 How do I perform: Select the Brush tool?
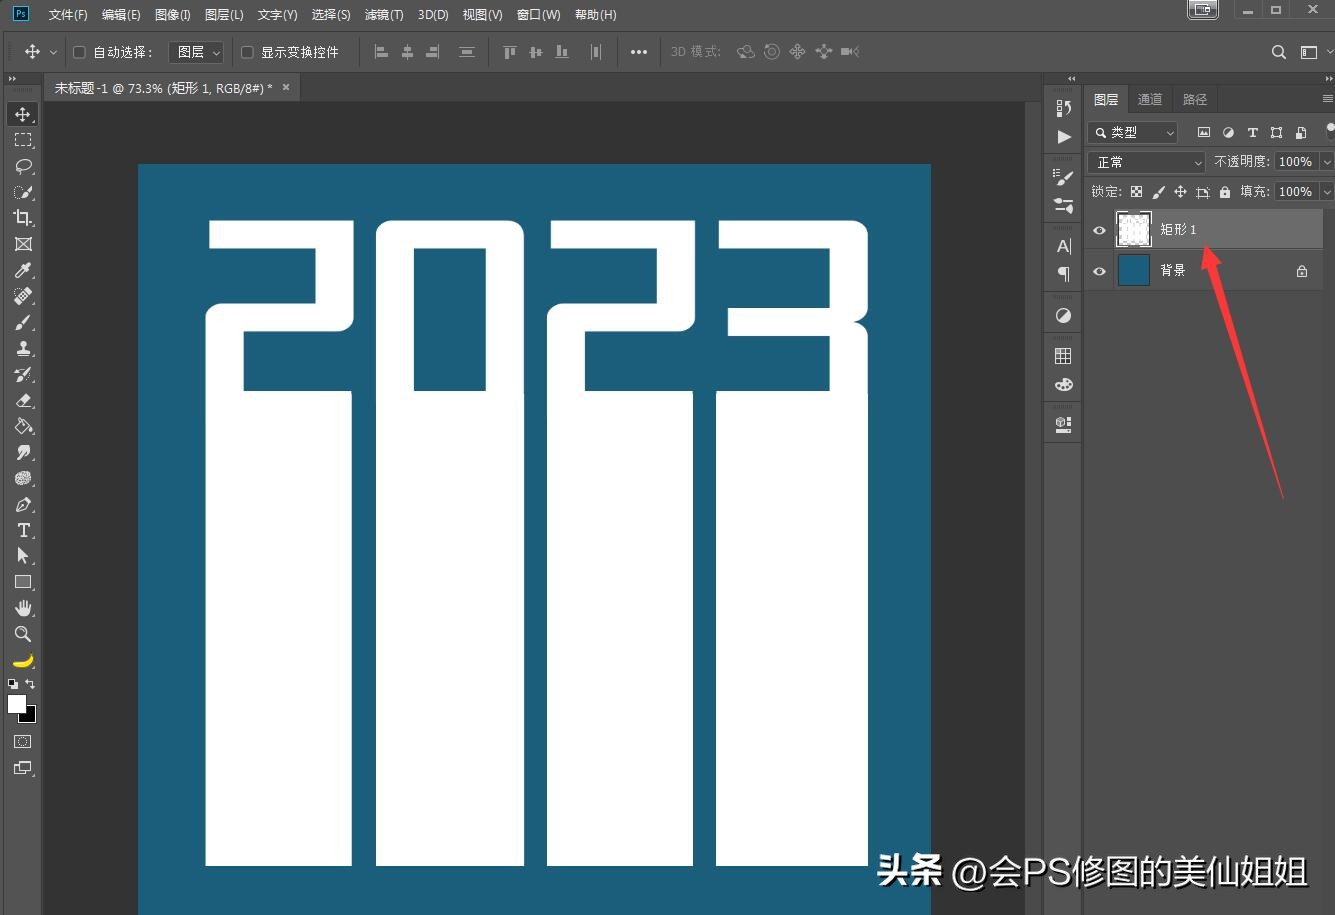tap(23, 322)
